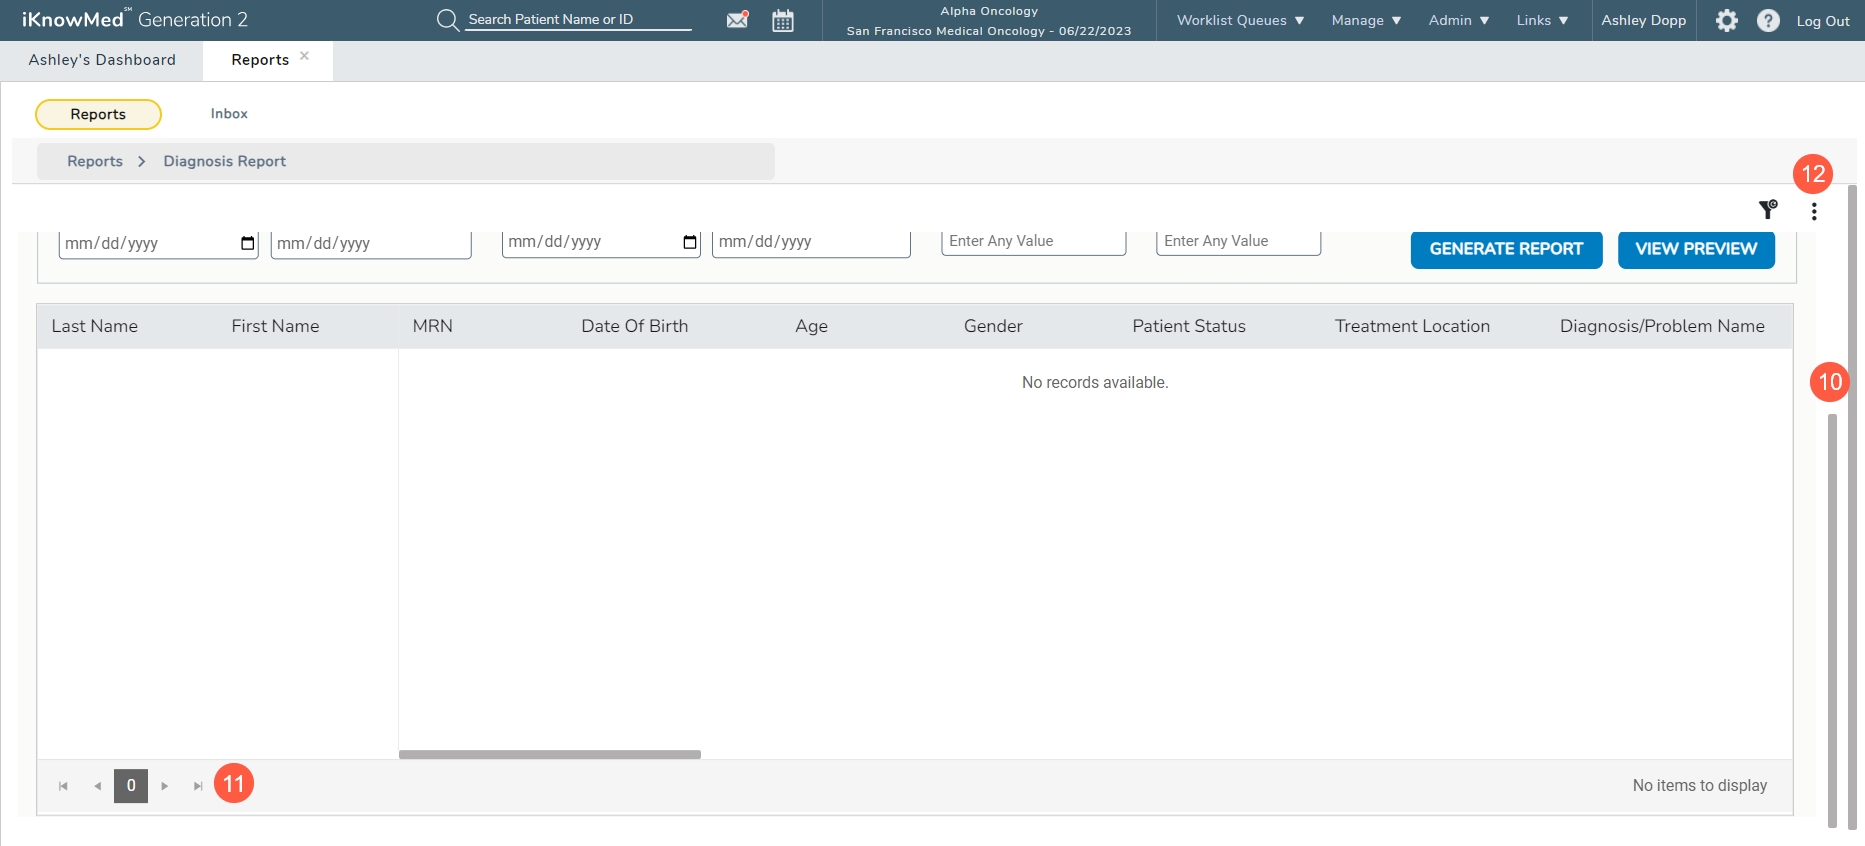Switch to Ashley's Dashboard tab
The width and height of the screenshot is (1865, 846).
point(102,60)
